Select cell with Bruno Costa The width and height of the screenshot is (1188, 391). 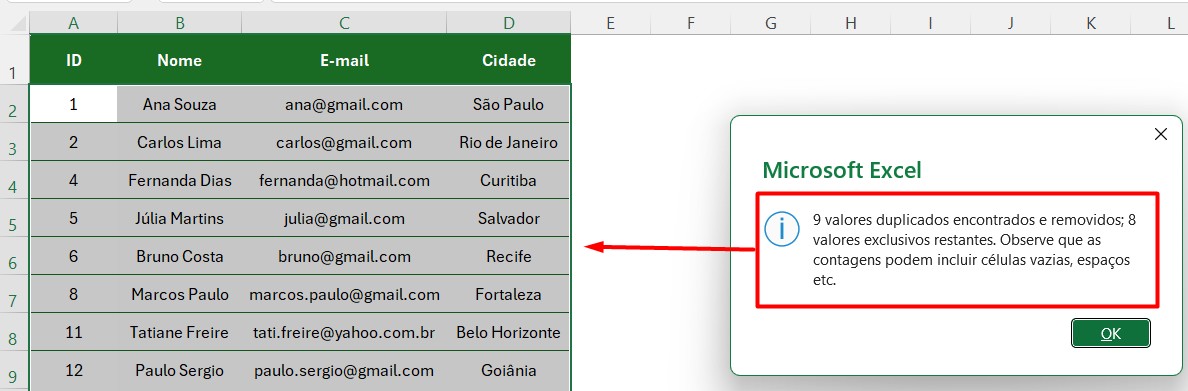180,256
